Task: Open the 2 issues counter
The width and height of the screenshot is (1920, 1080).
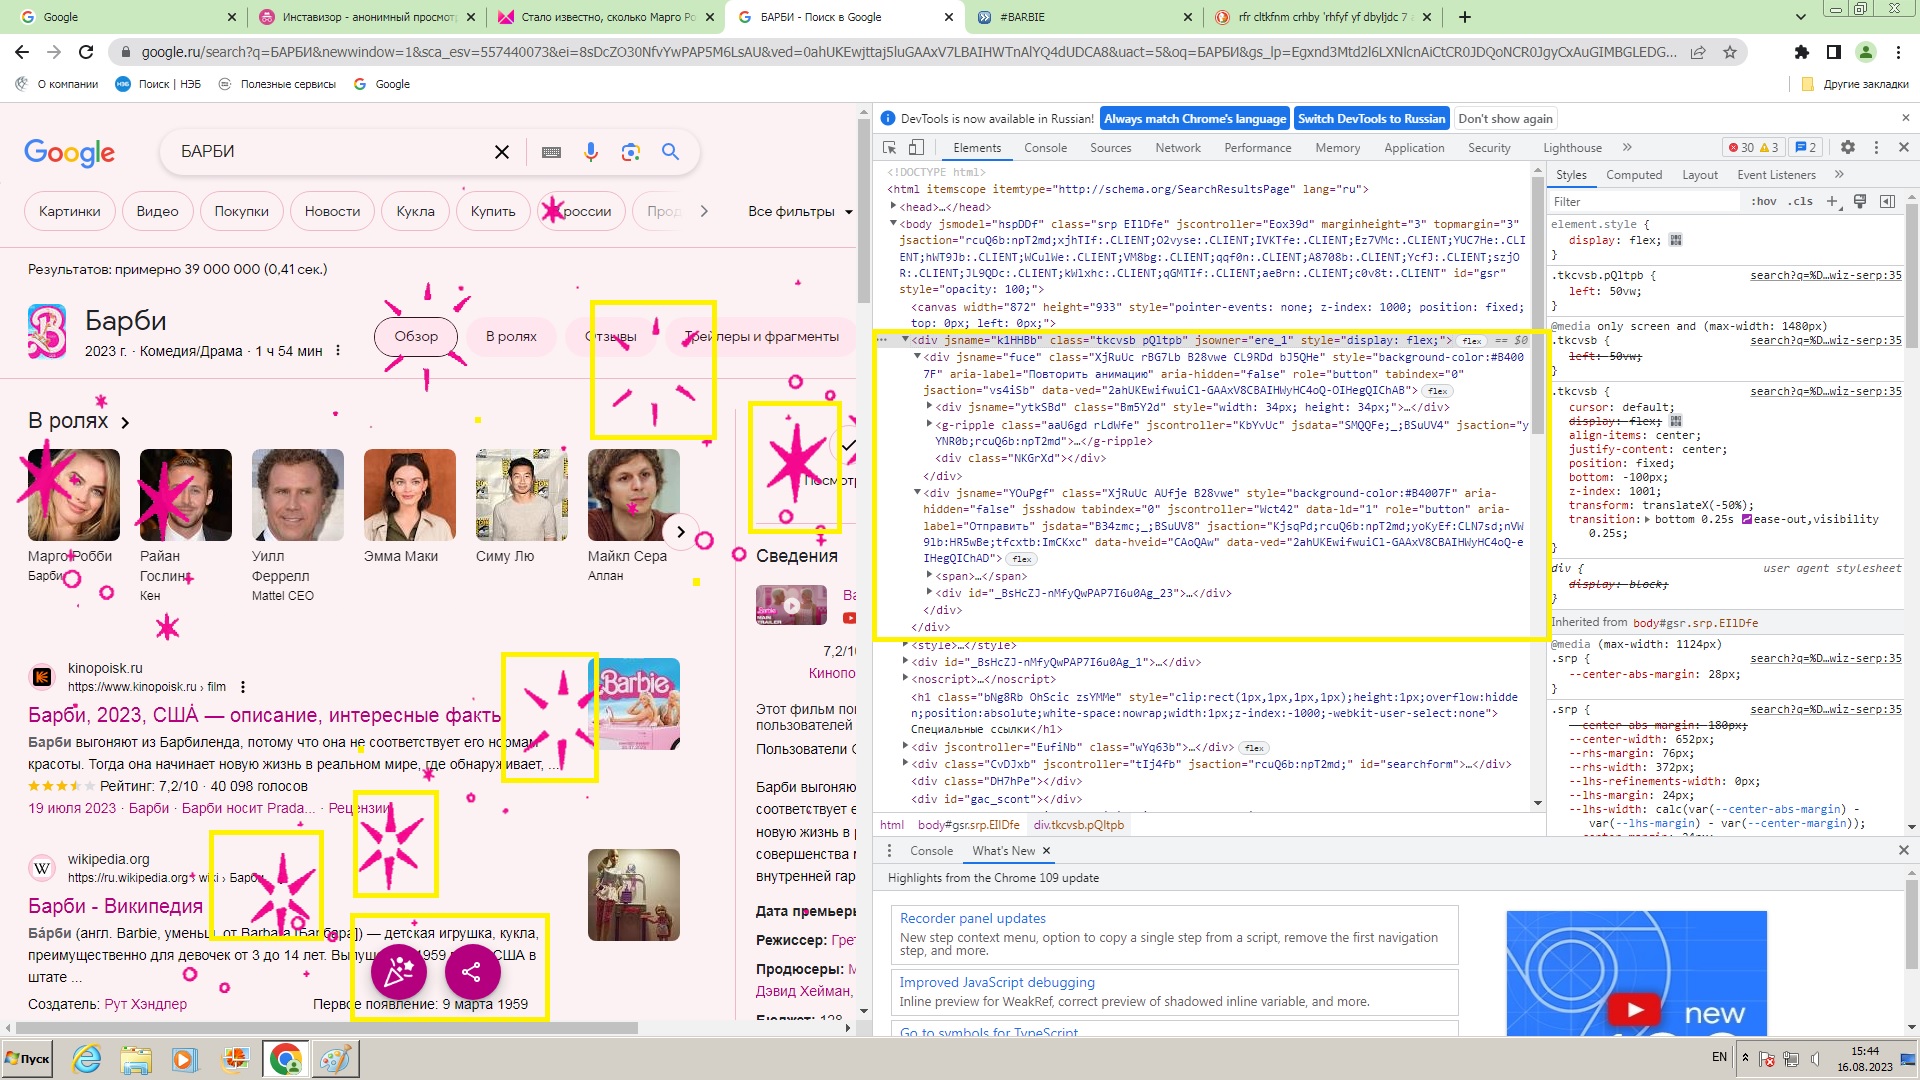Action: 1806,147
